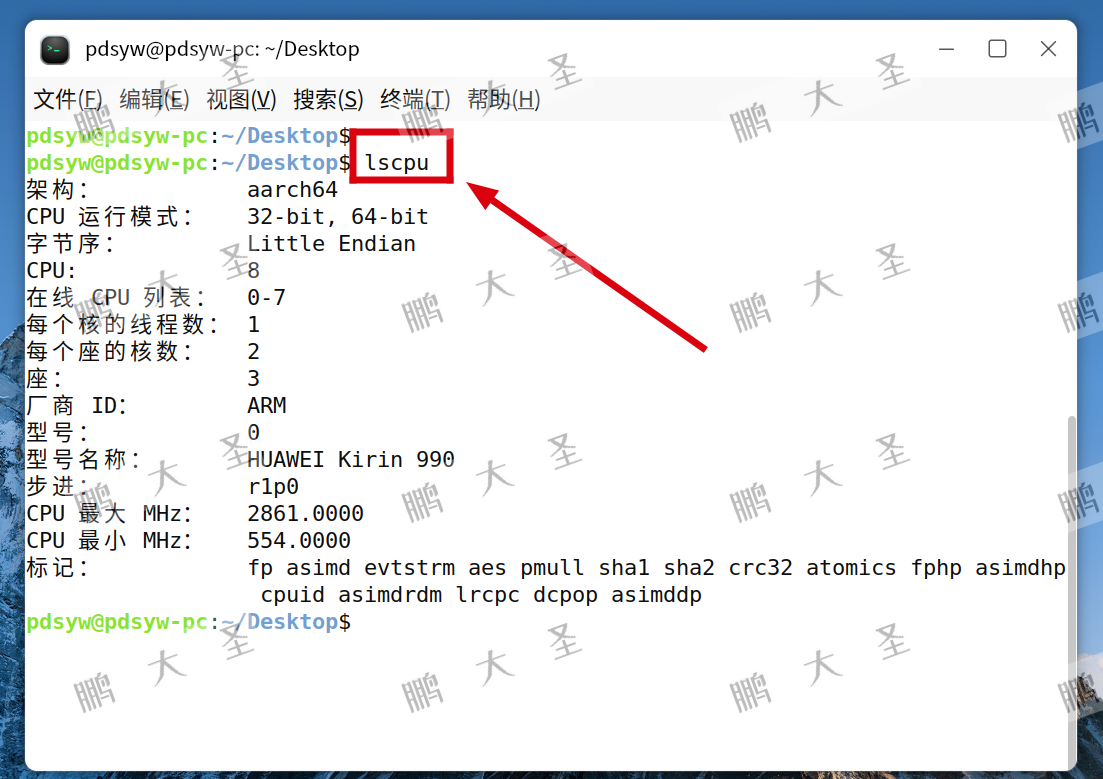Minimize the terminal window
The height and width of the screenshot is (779, 1103).
pos(946,49)
